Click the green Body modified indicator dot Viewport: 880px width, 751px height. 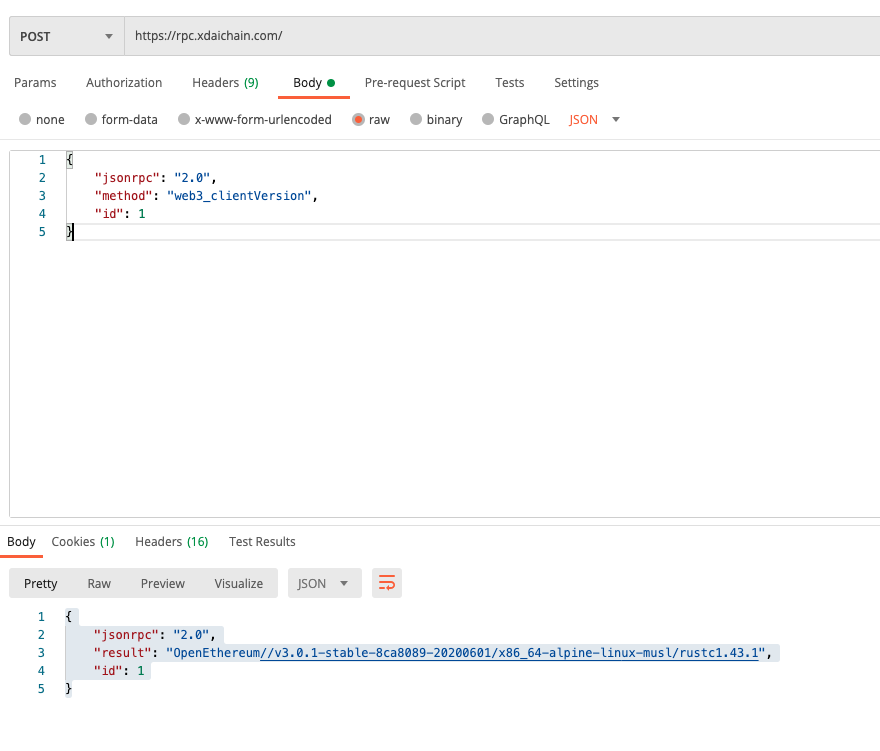[331, 83]
